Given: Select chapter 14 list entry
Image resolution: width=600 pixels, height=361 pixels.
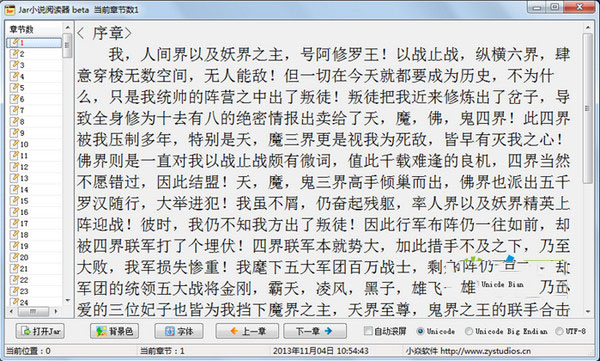Looking at the screenshot, I should coord(34,189).
